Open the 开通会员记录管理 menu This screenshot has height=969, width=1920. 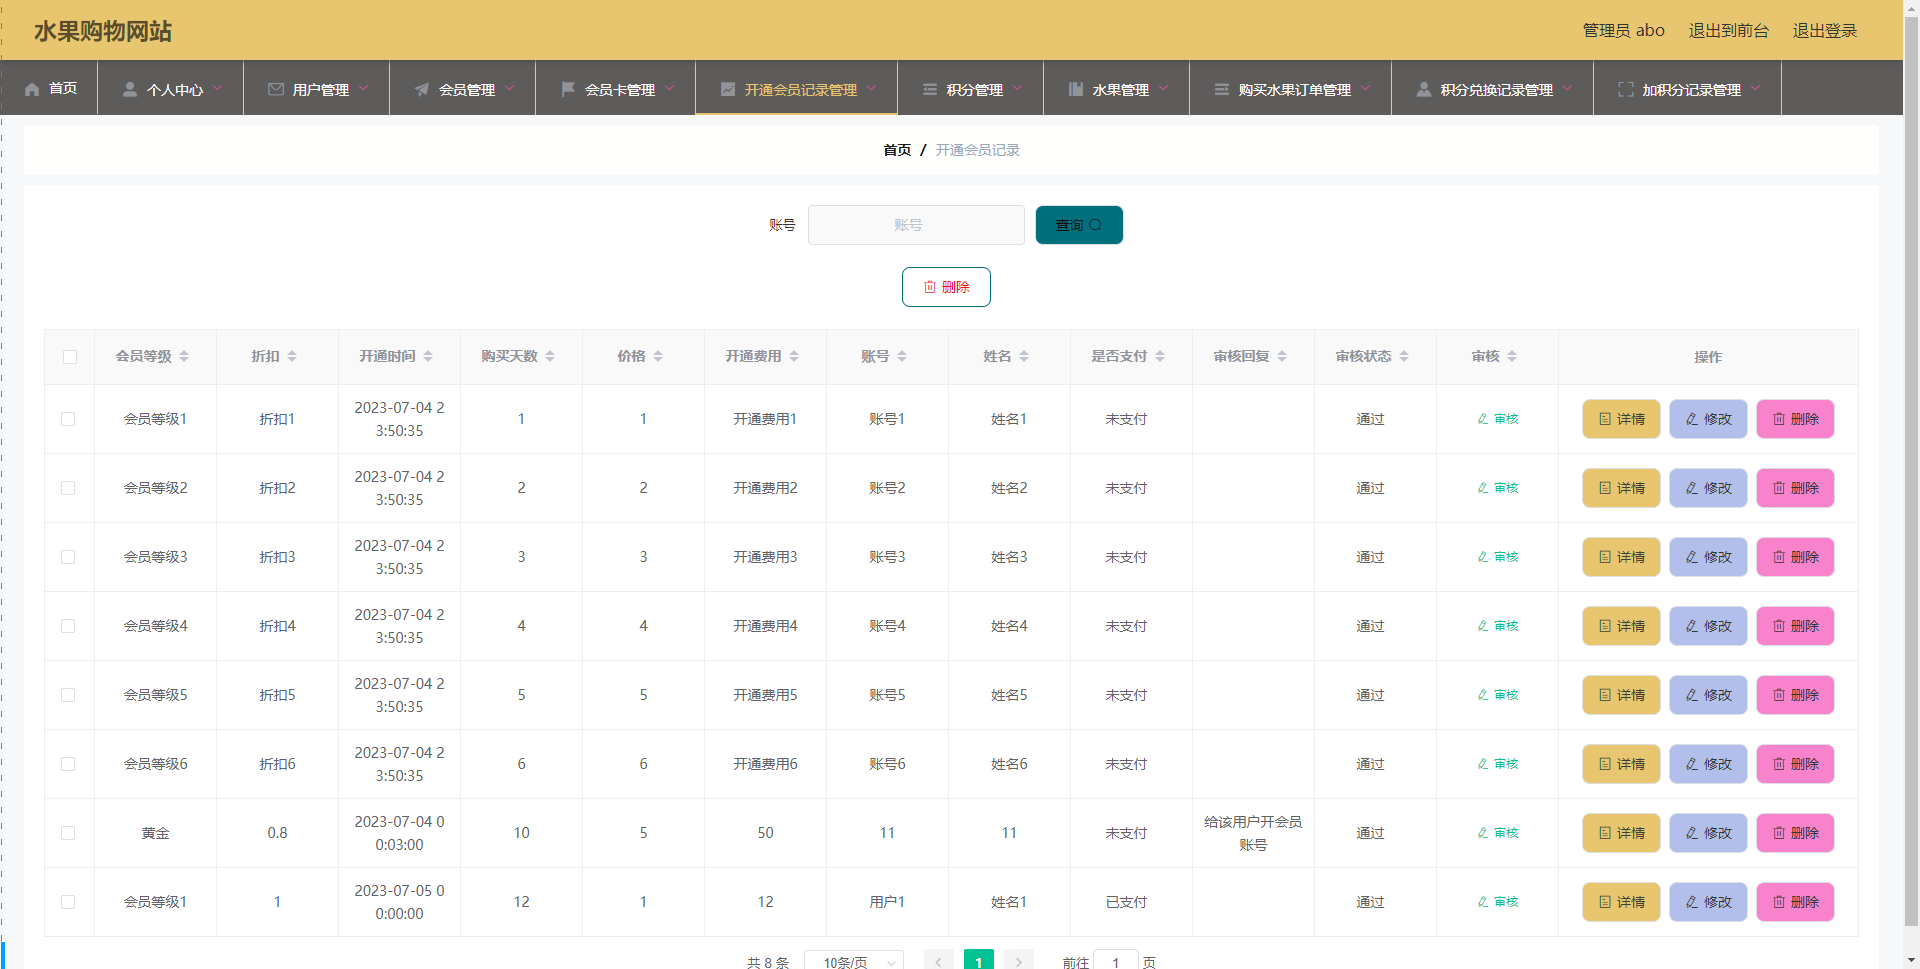pyautogui.click(x=796, y=88)
